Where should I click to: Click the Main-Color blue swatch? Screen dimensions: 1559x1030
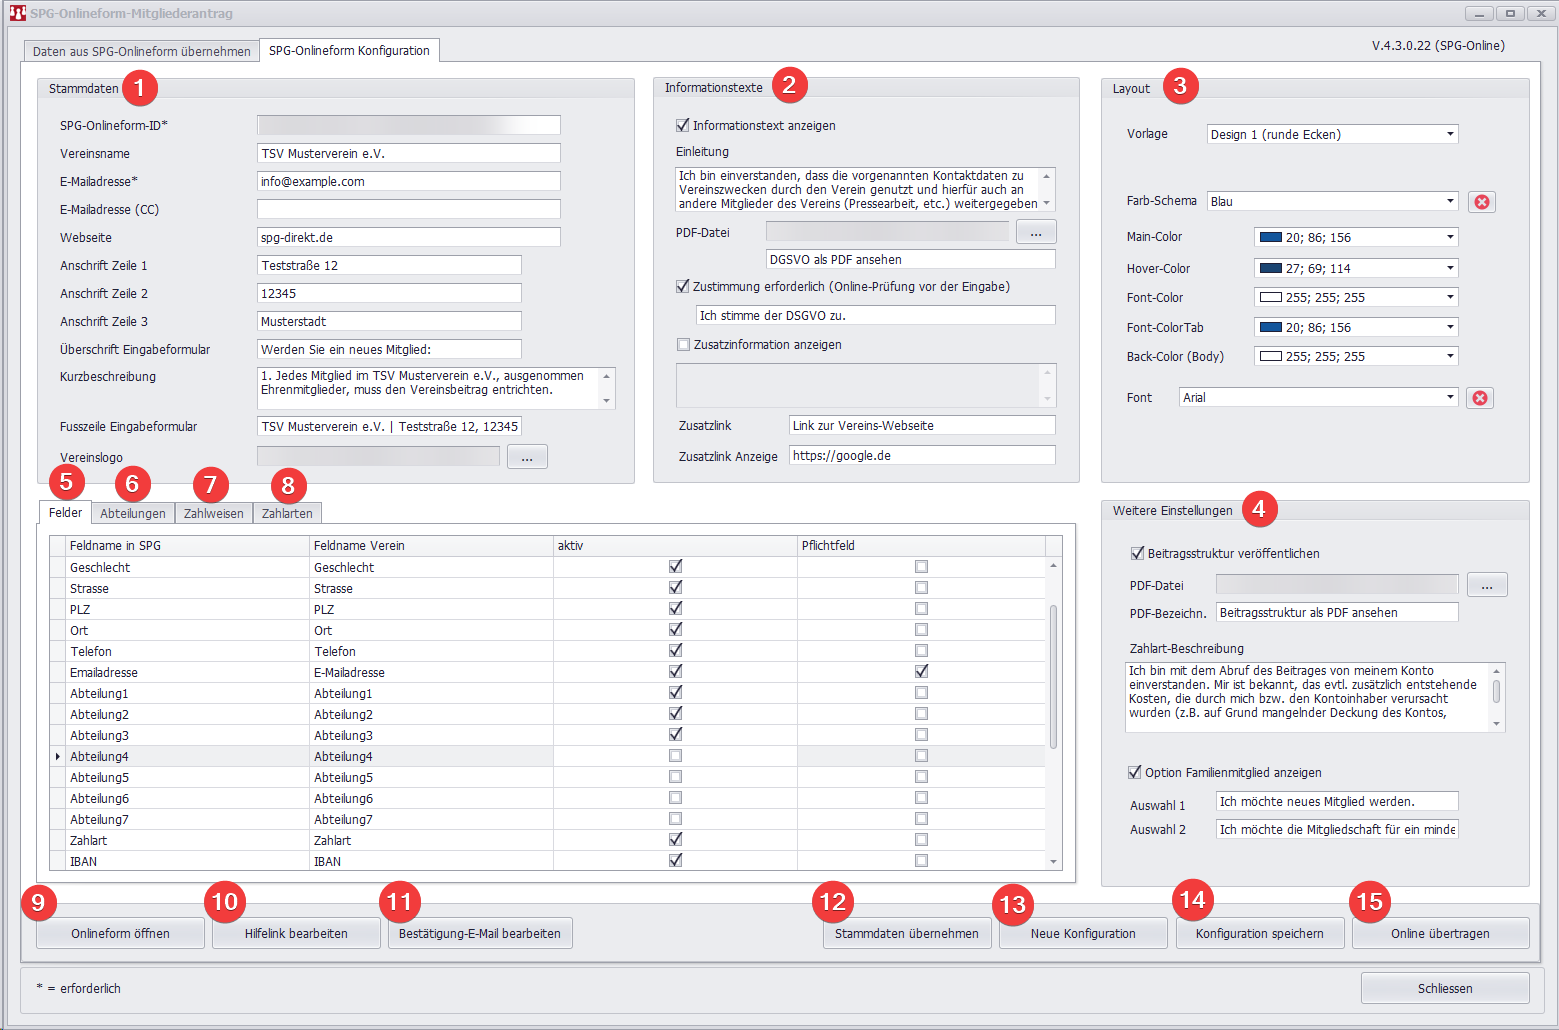(1270, 237)
